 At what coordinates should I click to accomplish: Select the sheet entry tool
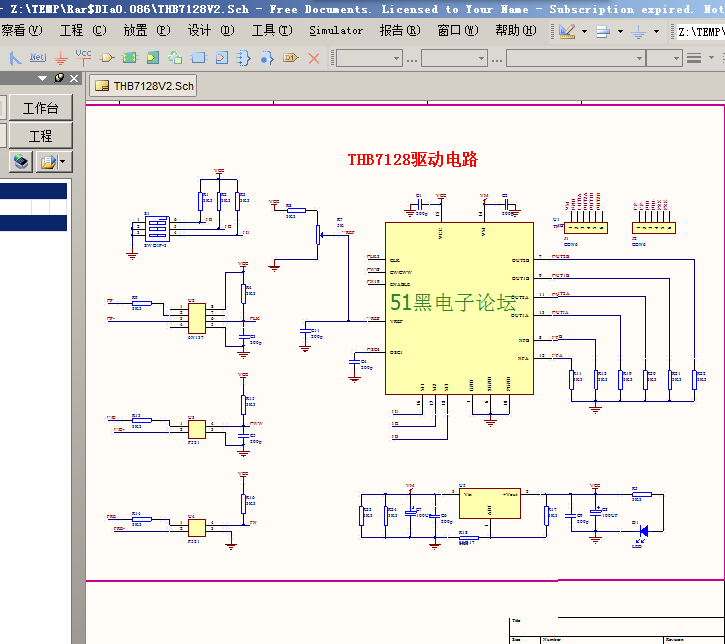point(153,58)
